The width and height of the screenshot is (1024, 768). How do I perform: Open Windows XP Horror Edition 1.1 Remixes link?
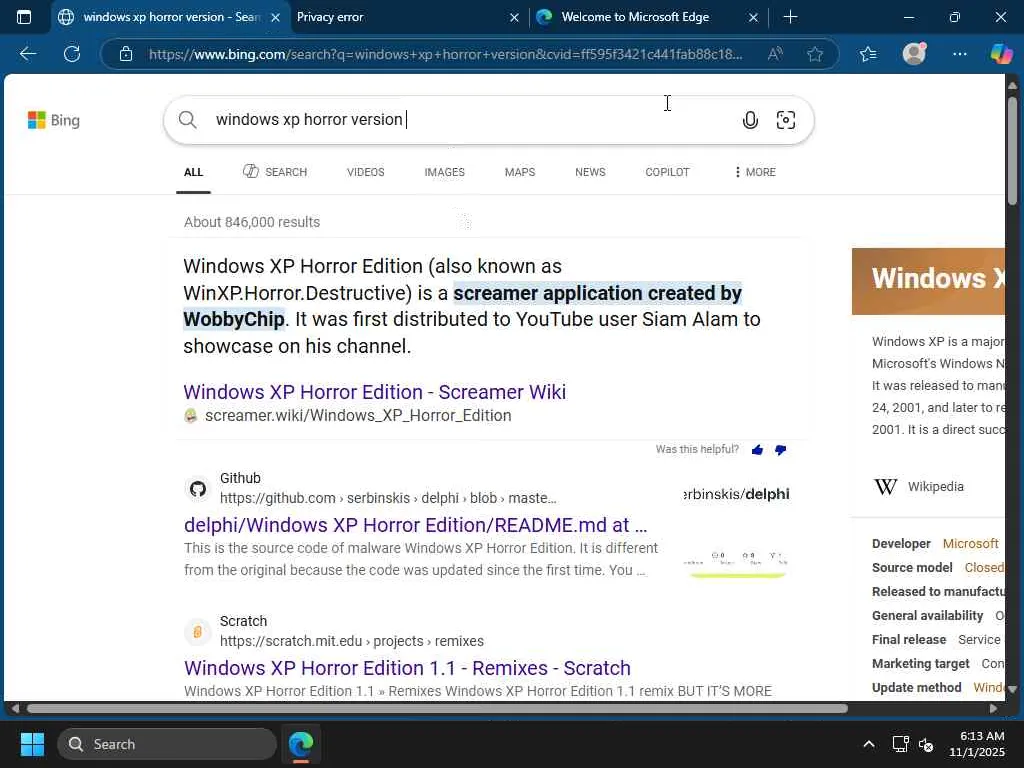[x=408, y=668]
